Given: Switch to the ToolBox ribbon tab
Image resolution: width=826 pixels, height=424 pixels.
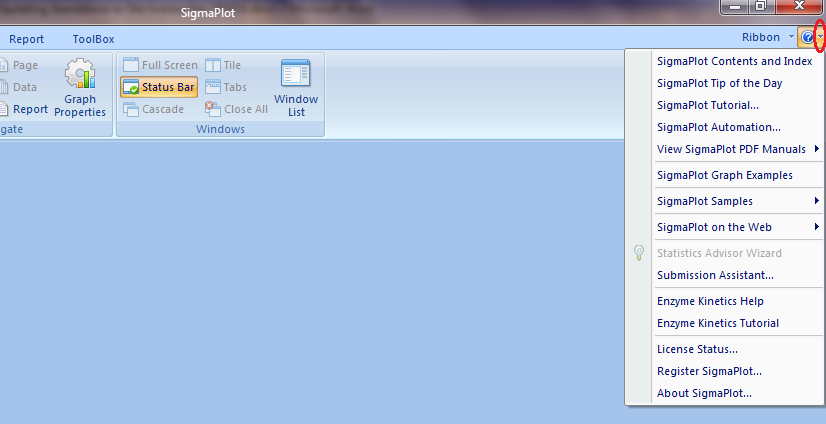Looking at the screenshot, I should [x=93, y=39].
